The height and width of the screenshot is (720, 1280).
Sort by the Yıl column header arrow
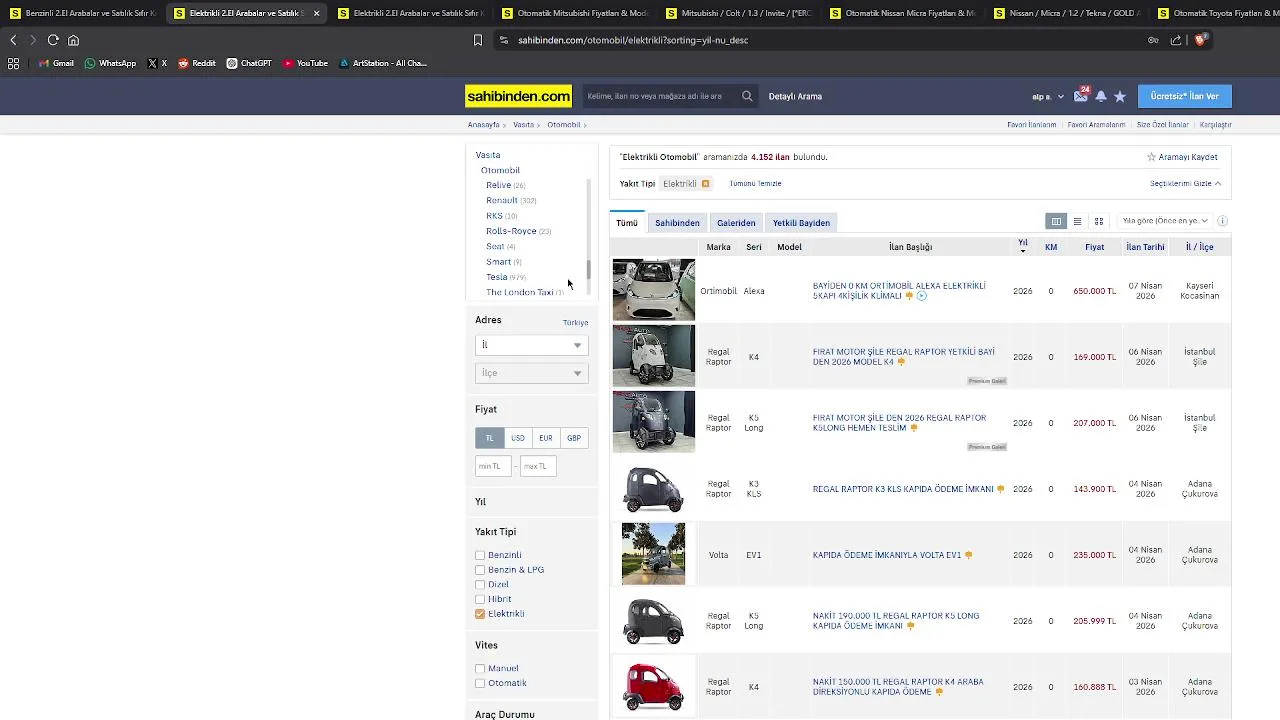tap(1022, 247)
